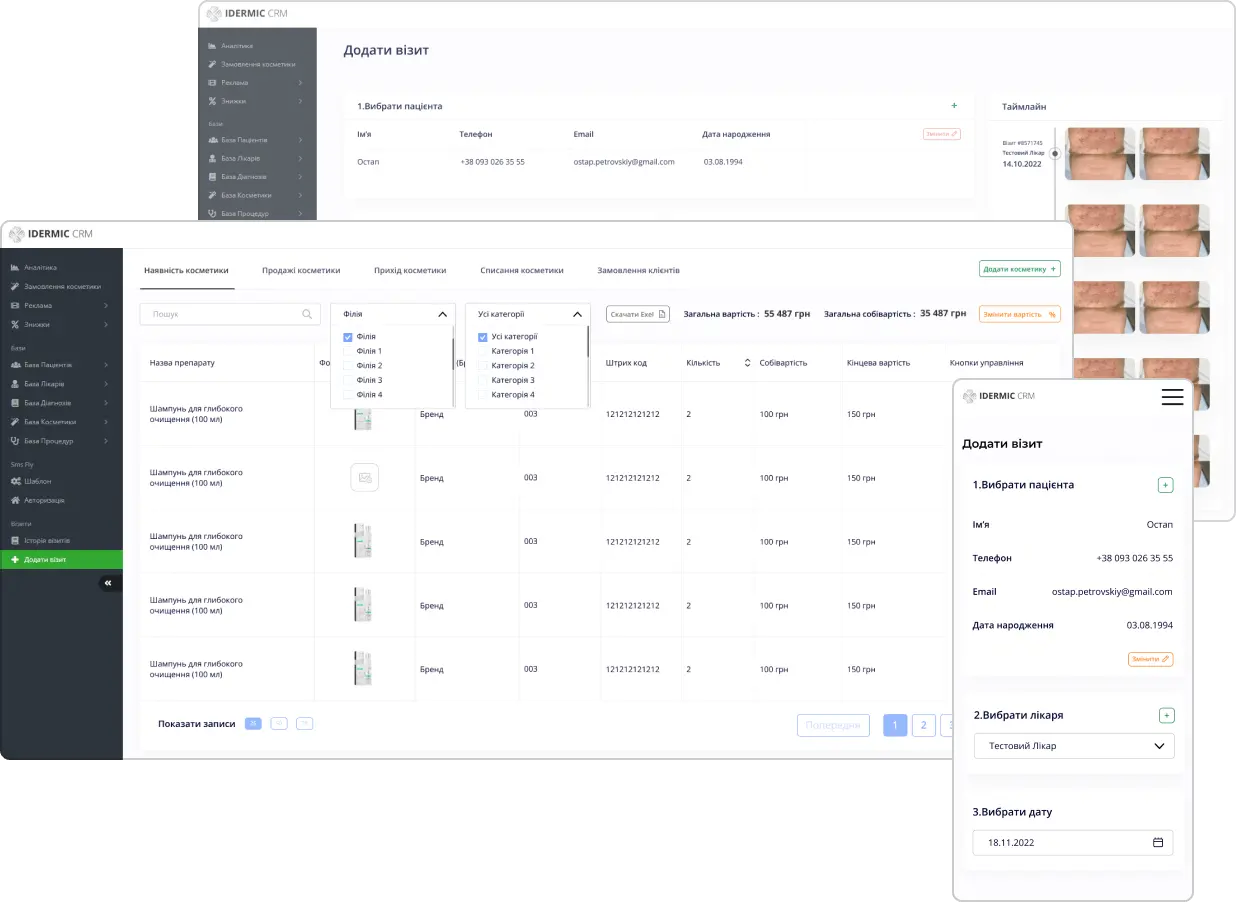Collapse the Філія filter dropdown

[x=442, y=314]
